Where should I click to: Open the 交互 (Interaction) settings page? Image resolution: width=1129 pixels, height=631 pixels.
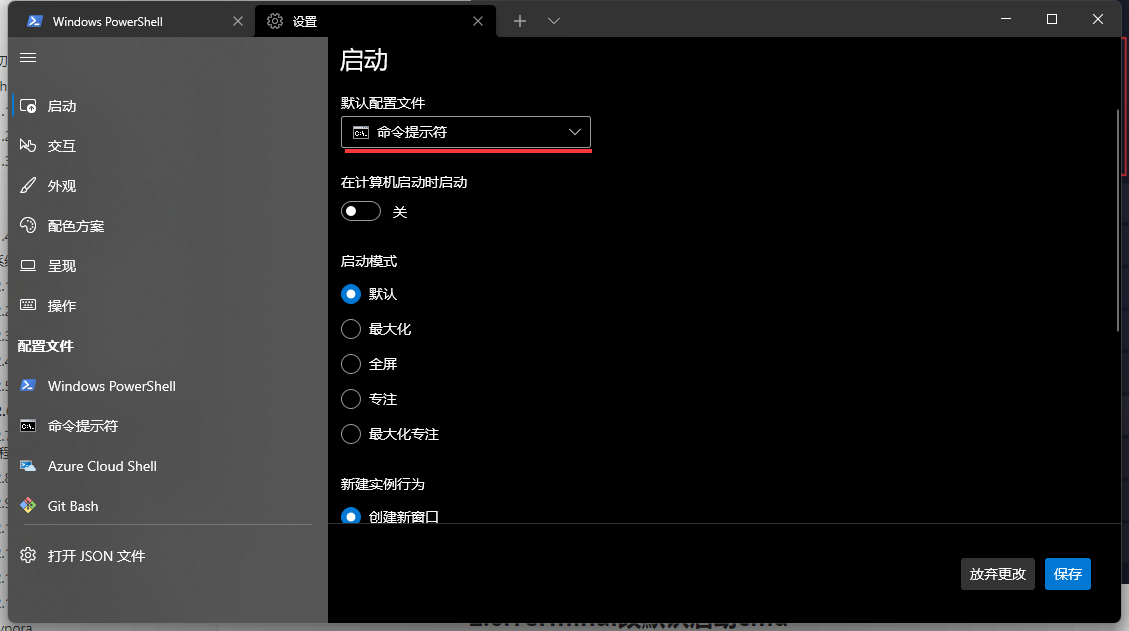pos(60,145)
